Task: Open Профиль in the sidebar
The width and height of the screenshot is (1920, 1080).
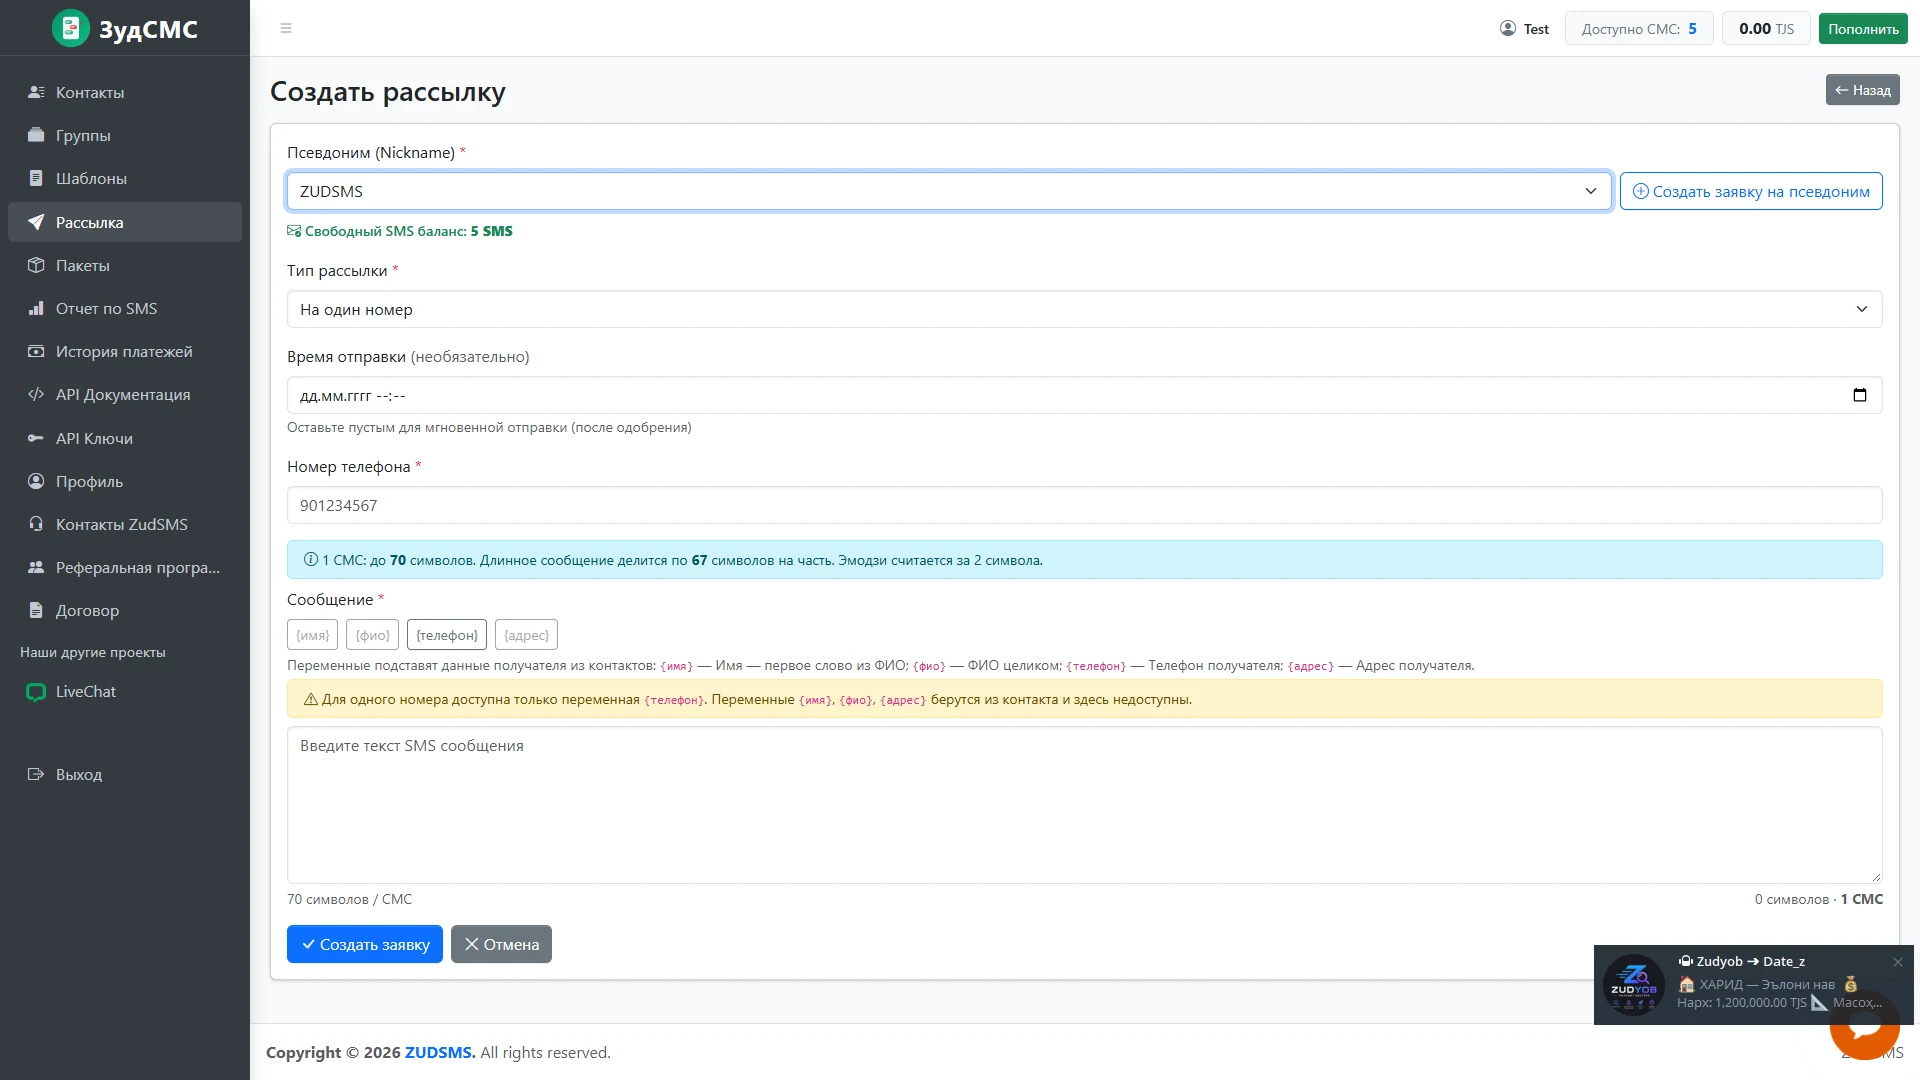Action: click(x=125, y=481)
